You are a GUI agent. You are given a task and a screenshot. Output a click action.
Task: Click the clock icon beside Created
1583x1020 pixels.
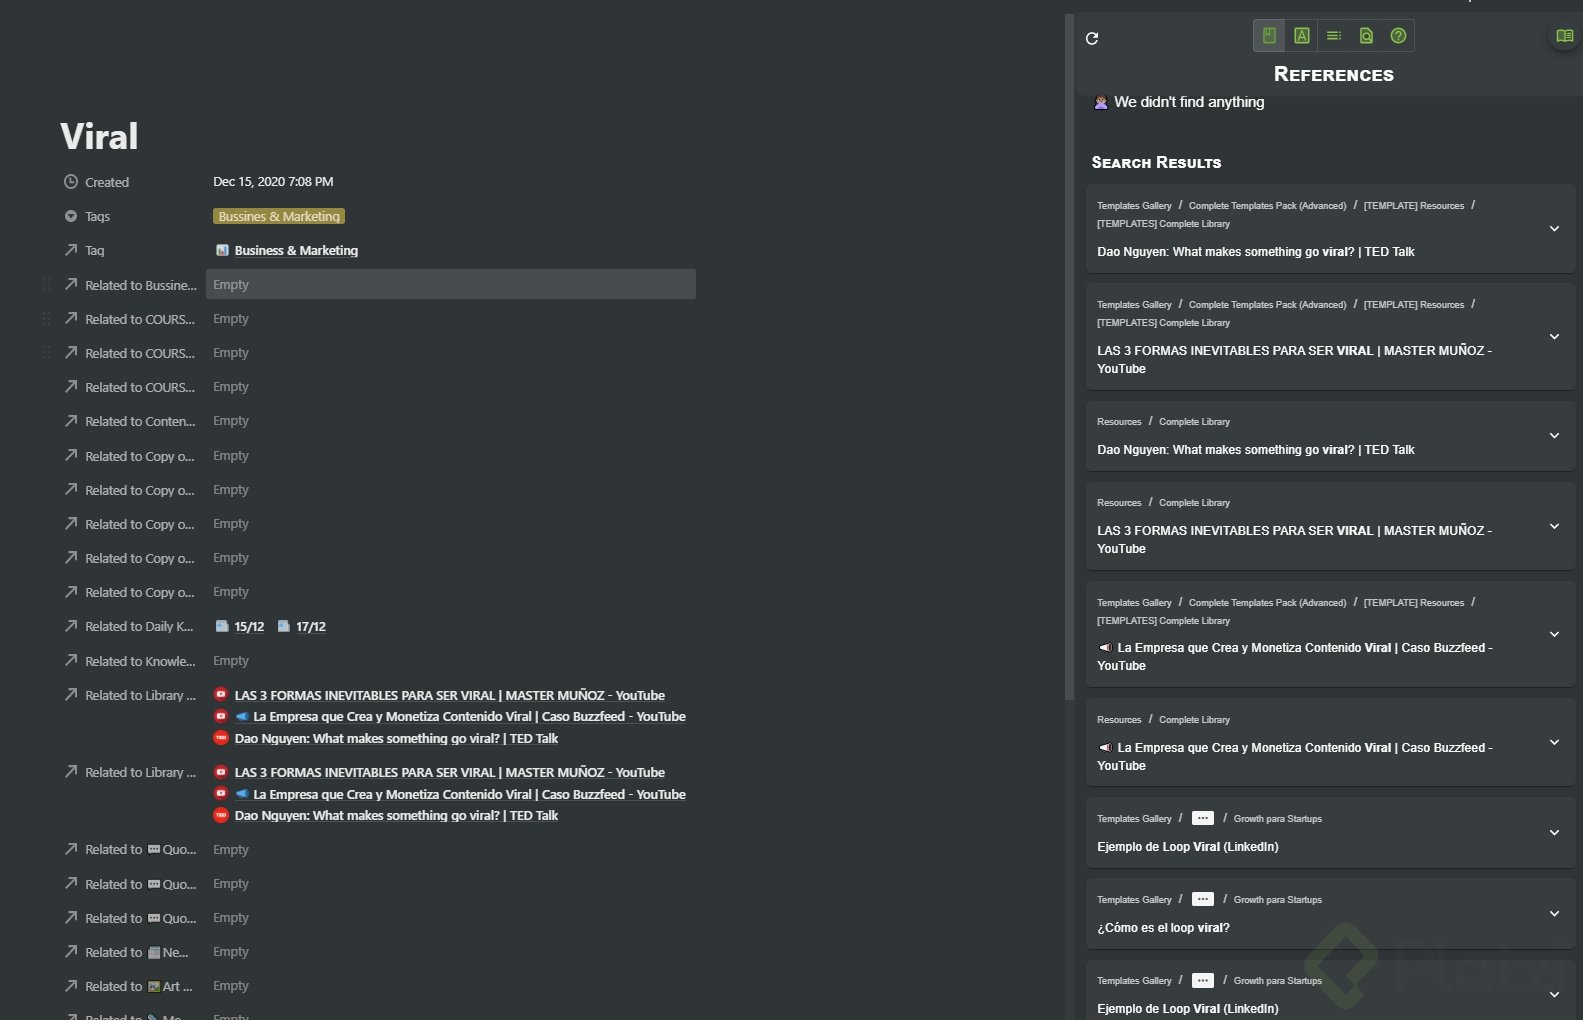71,182
